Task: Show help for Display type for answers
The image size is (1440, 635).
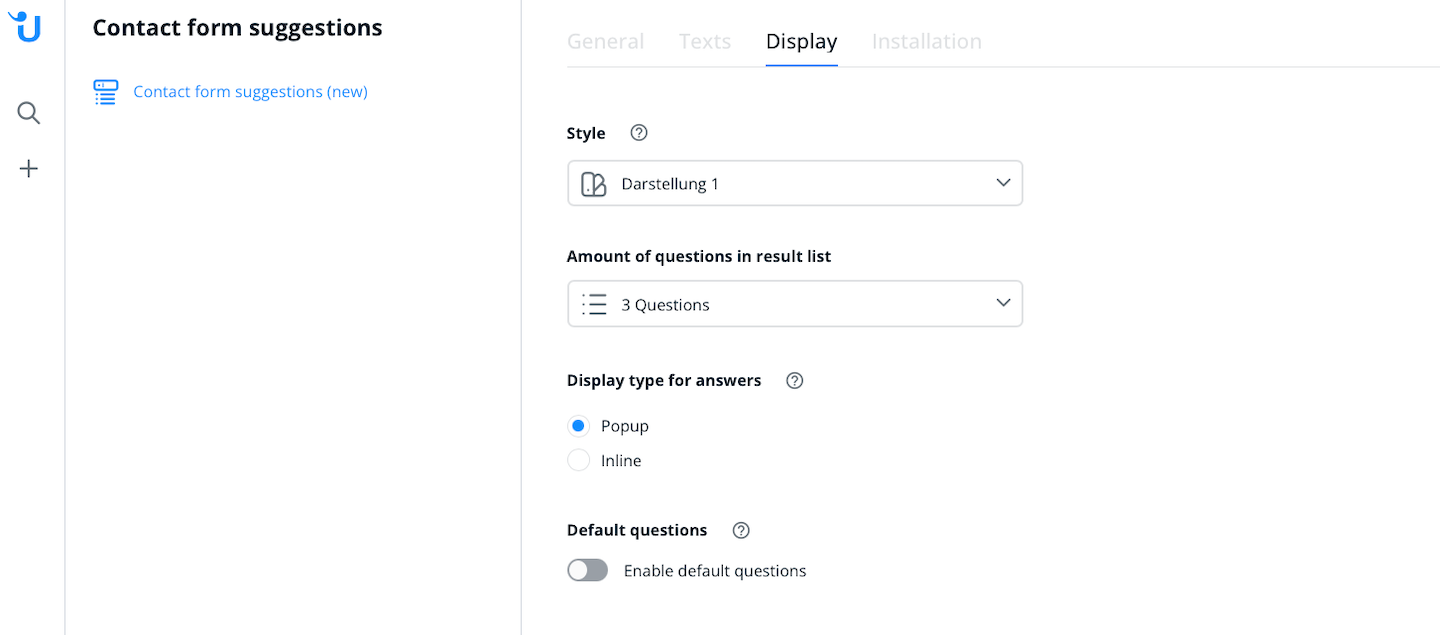Action: coord(795,380)
